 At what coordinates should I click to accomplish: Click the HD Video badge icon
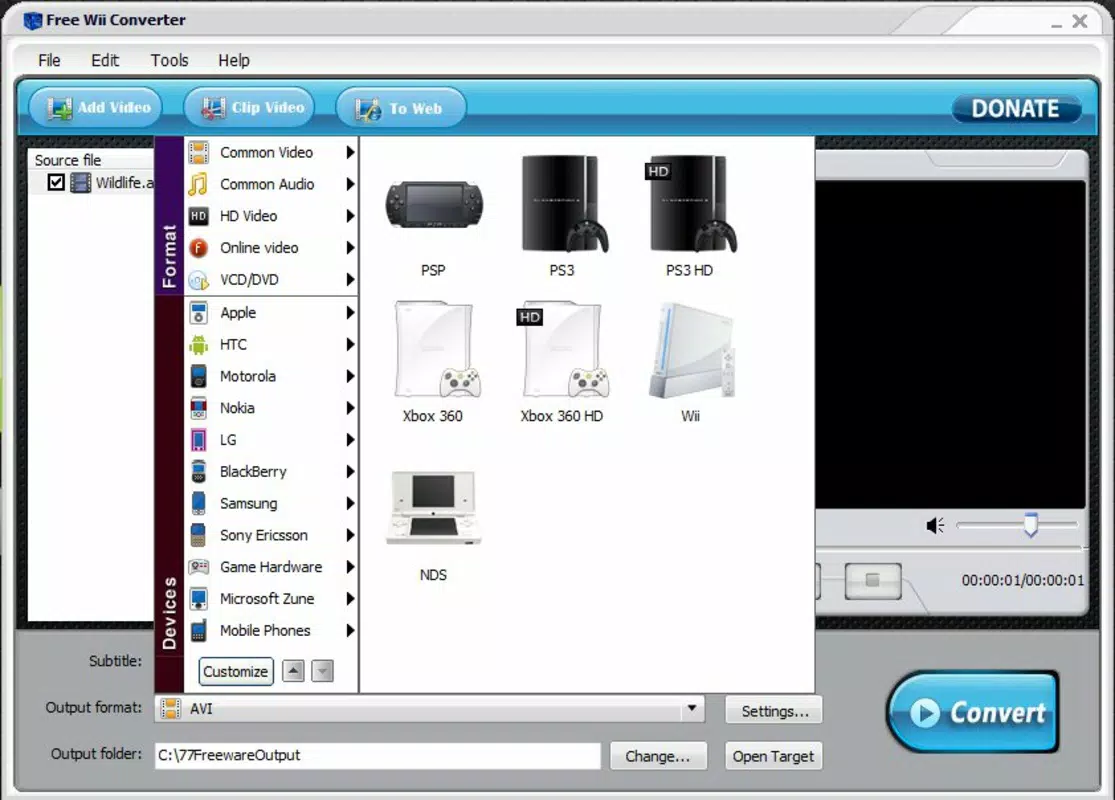tap(198, 215)
